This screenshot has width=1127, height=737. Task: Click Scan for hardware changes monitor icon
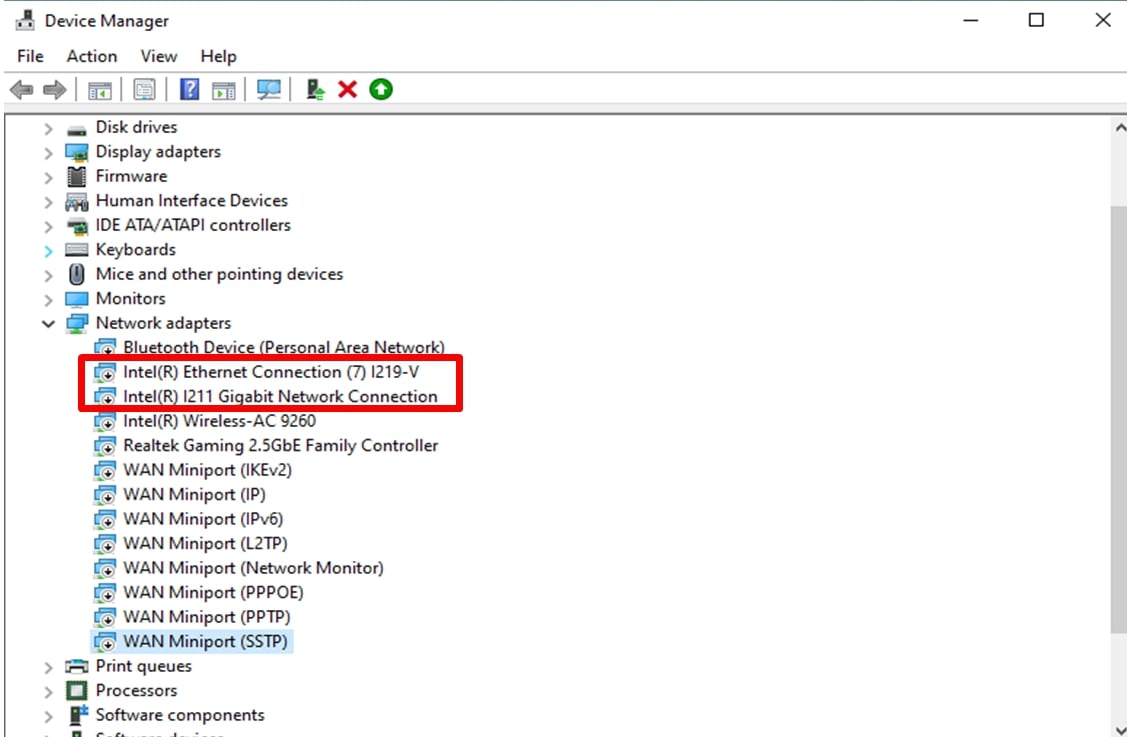click(268, 90)
